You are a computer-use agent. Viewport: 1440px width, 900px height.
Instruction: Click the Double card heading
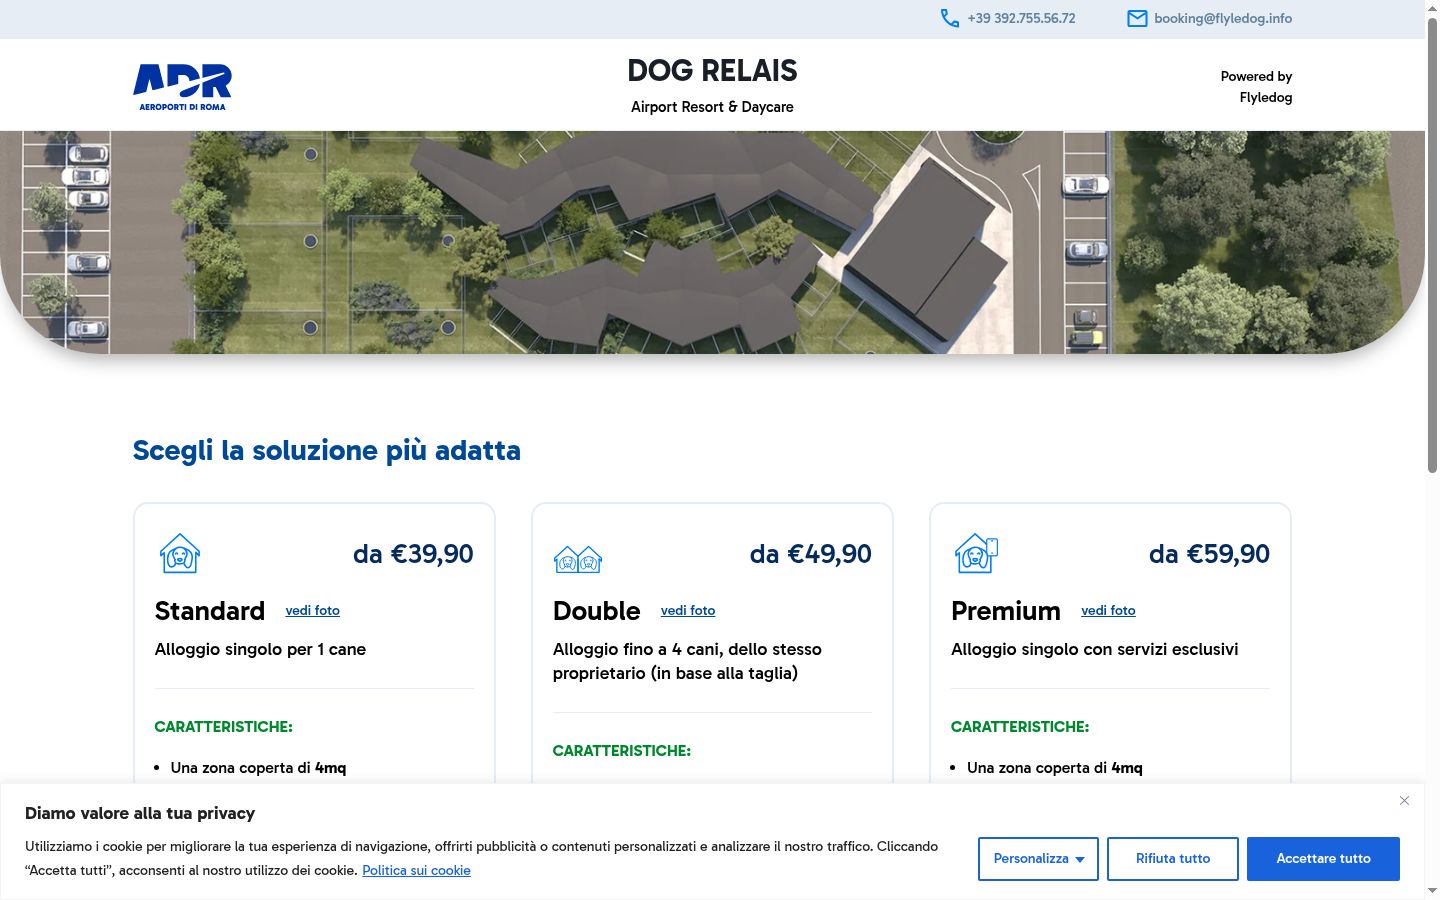(596, 611)
